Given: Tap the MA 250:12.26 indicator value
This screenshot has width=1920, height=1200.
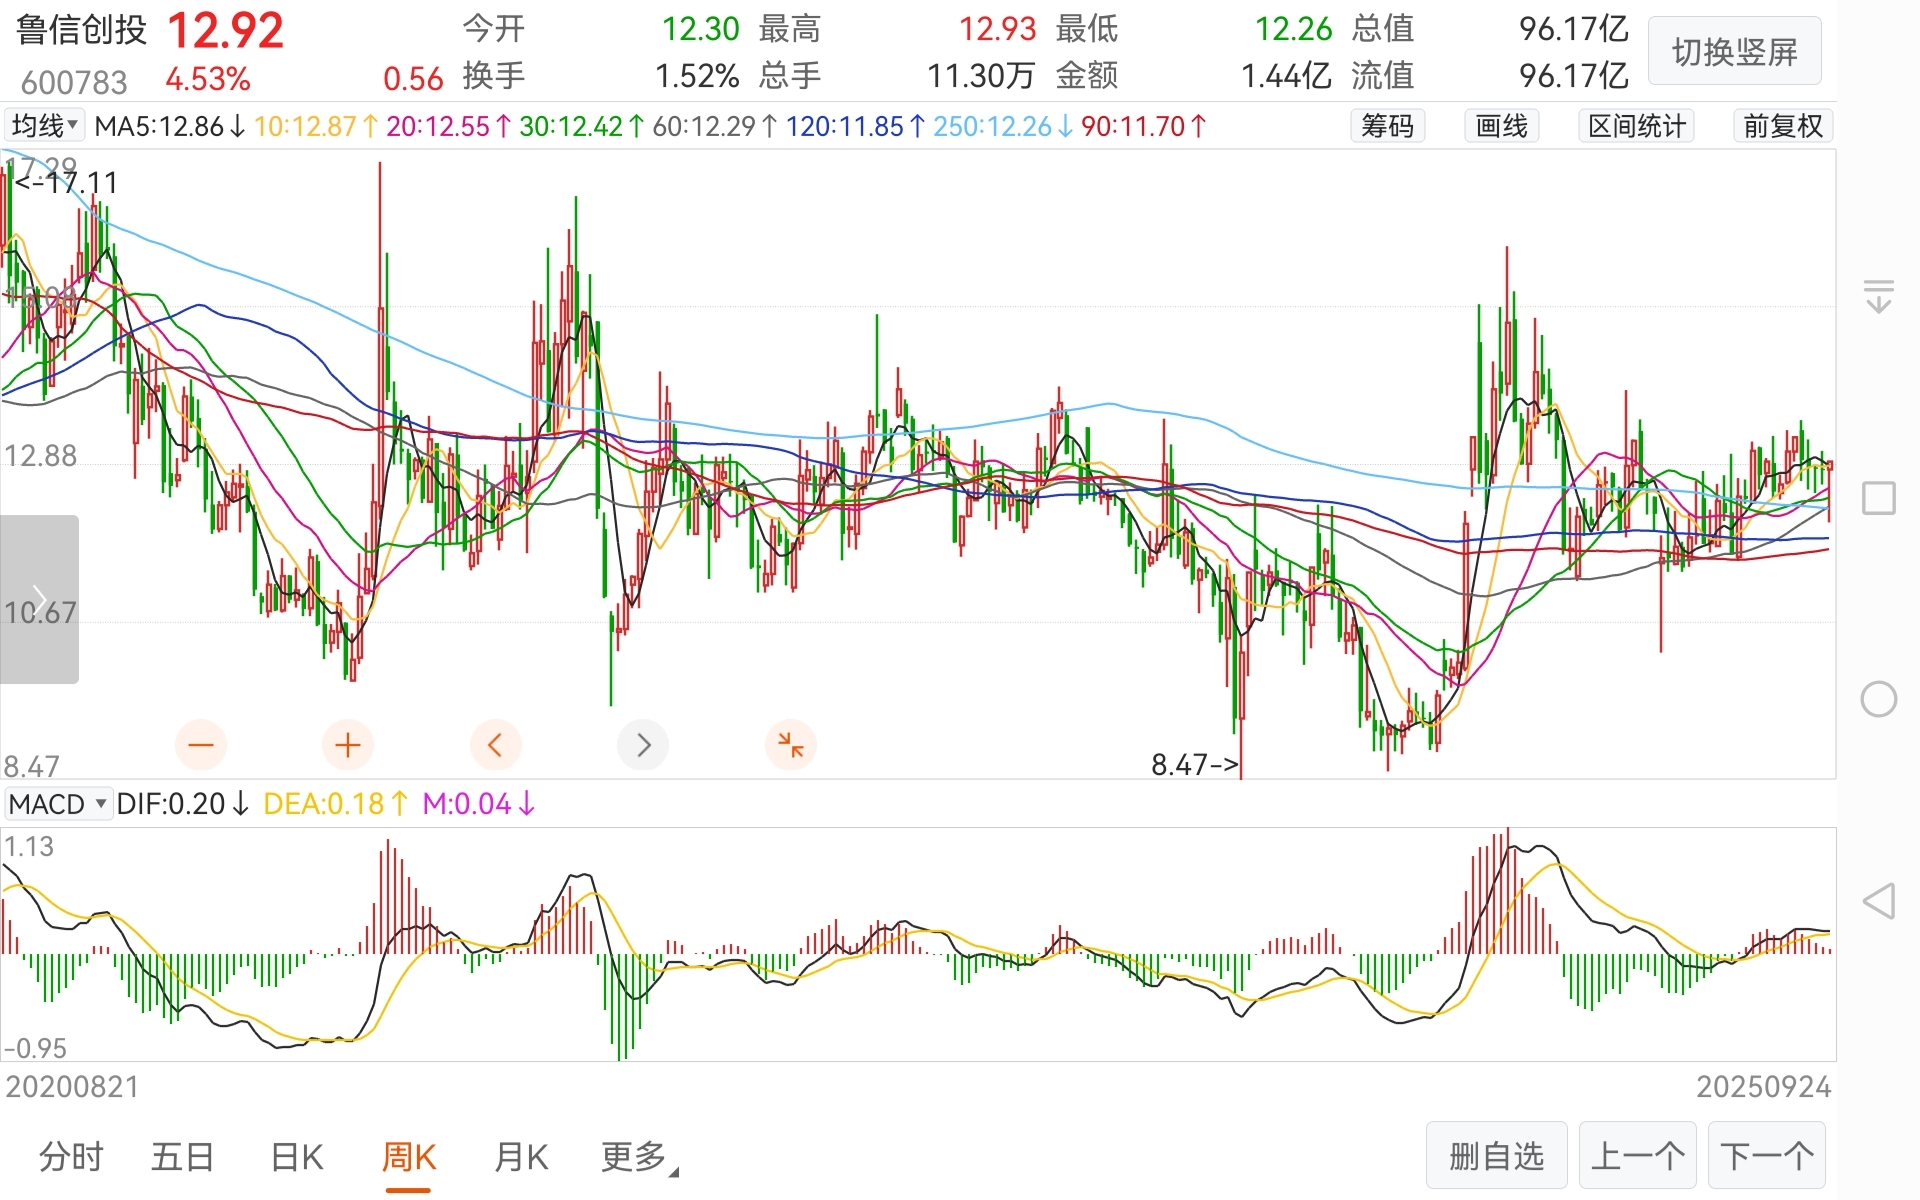Looking at the screenshot, I should click(x=1003, y=126).
